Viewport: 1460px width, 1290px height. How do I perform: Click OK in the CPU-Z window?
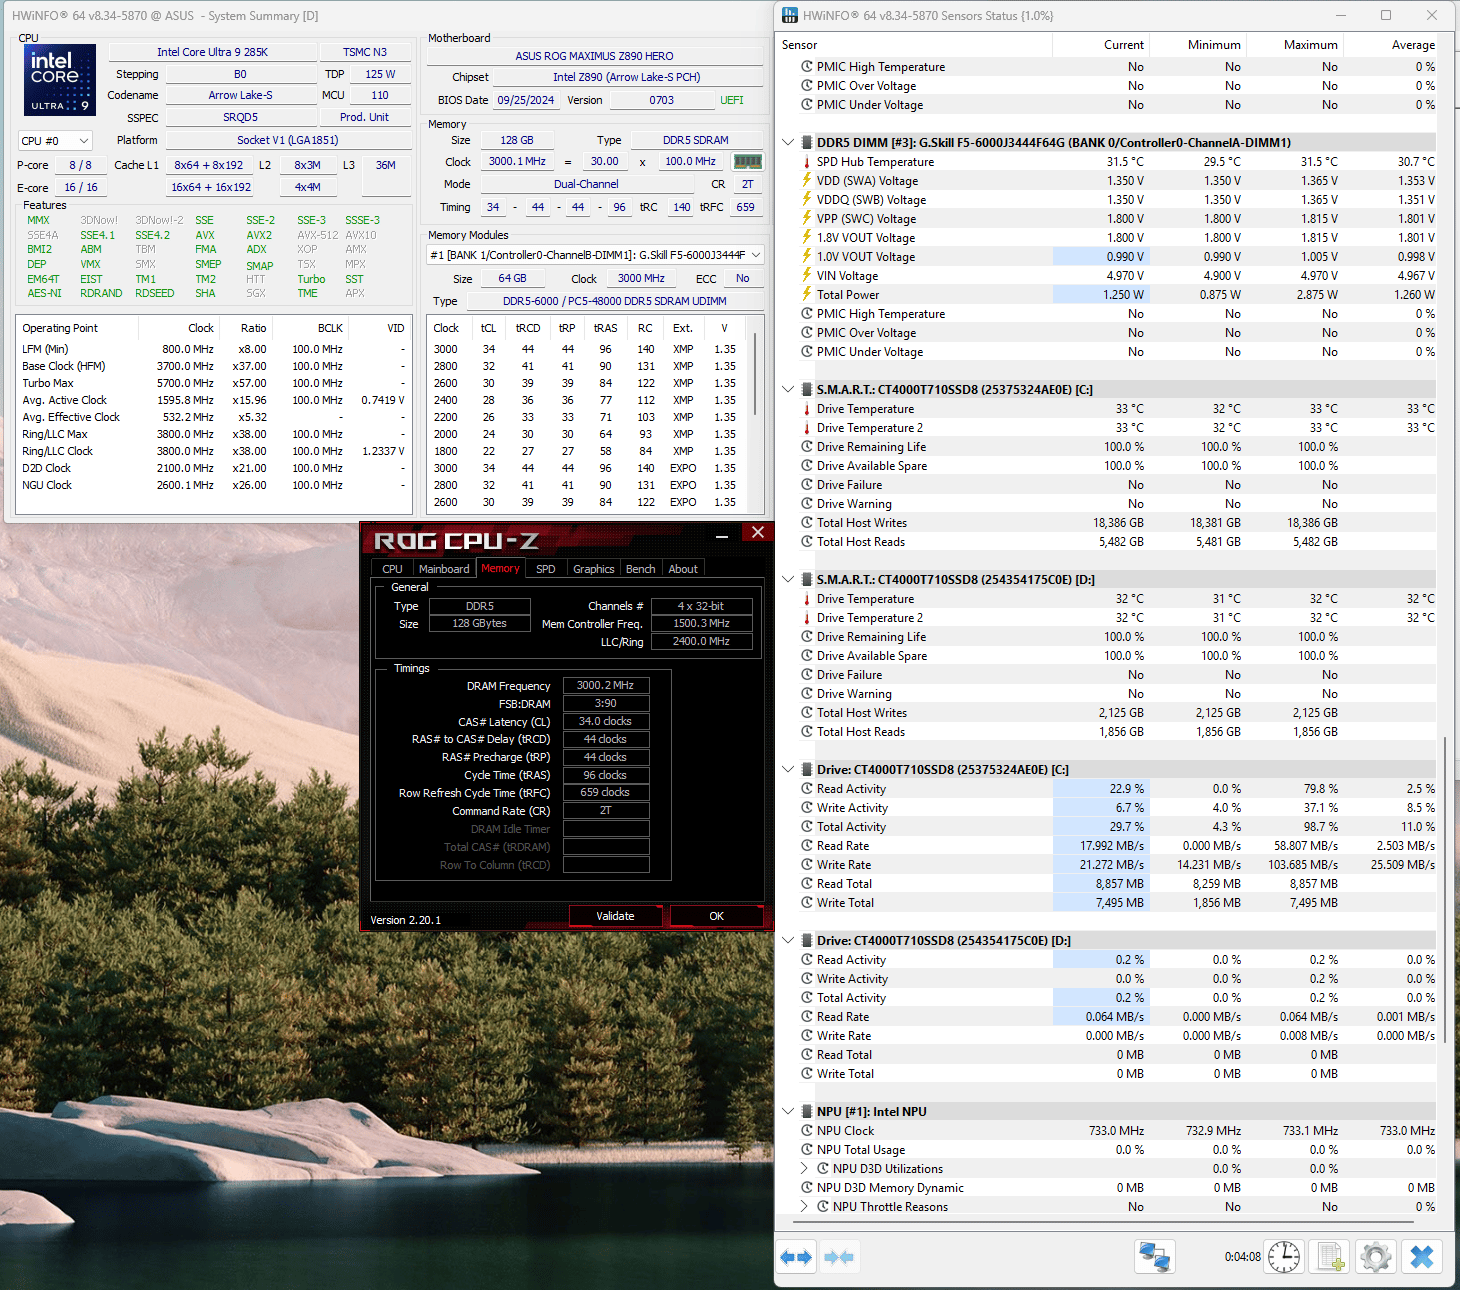click(x=717, y=916)
